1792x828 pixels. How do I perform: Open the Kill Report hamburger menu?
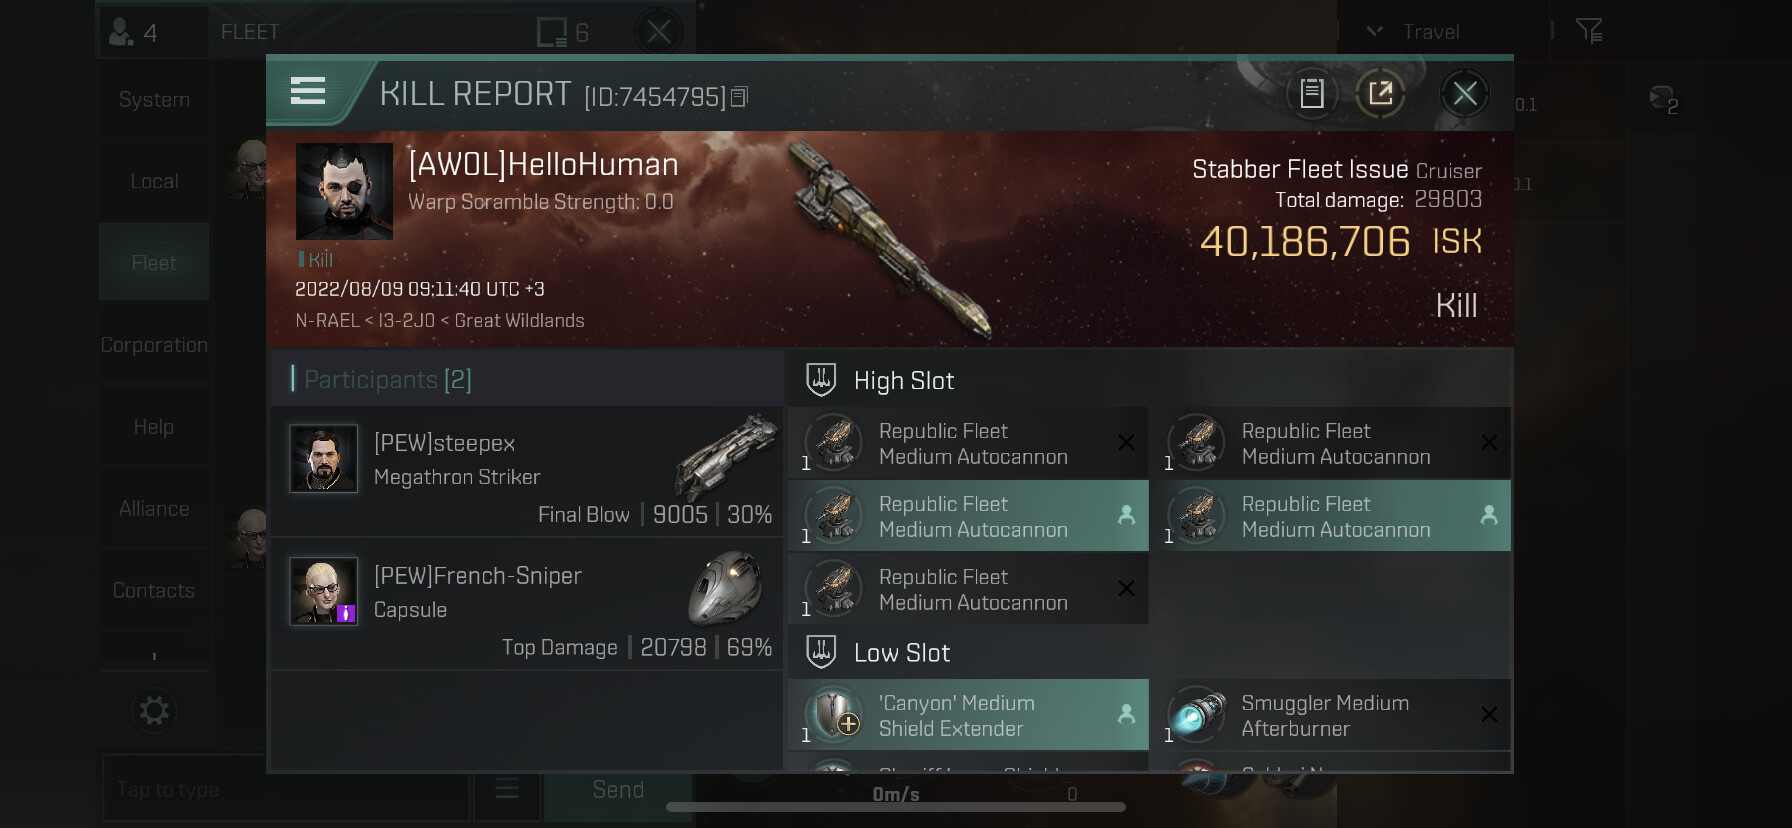coord(308,91)
